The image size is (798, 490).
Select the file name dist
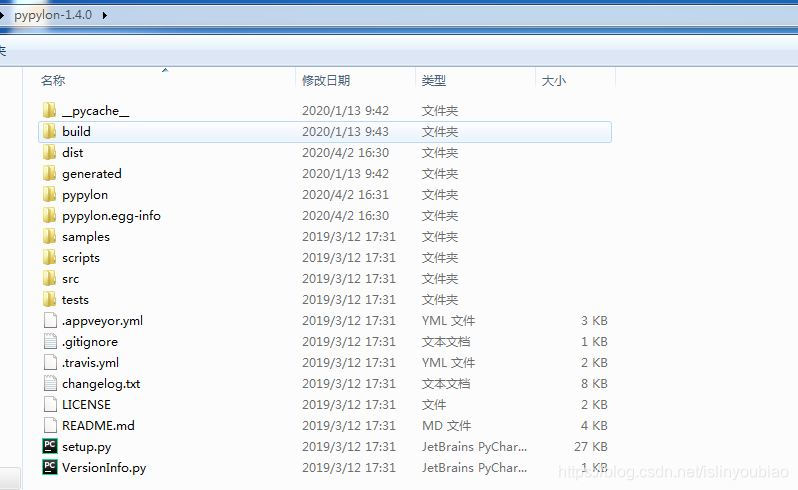coord(72,152)
